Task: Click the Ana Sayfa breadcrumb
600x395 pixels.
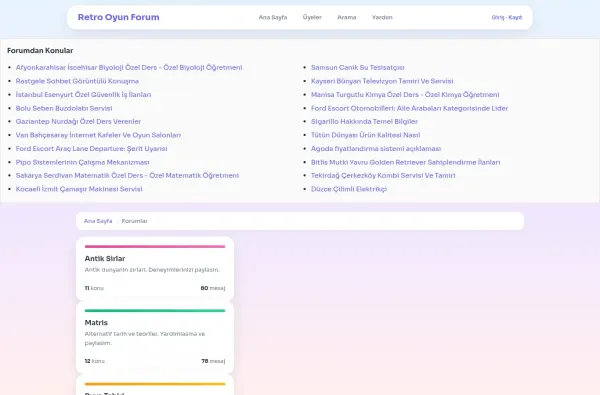Action: (98, 221)
